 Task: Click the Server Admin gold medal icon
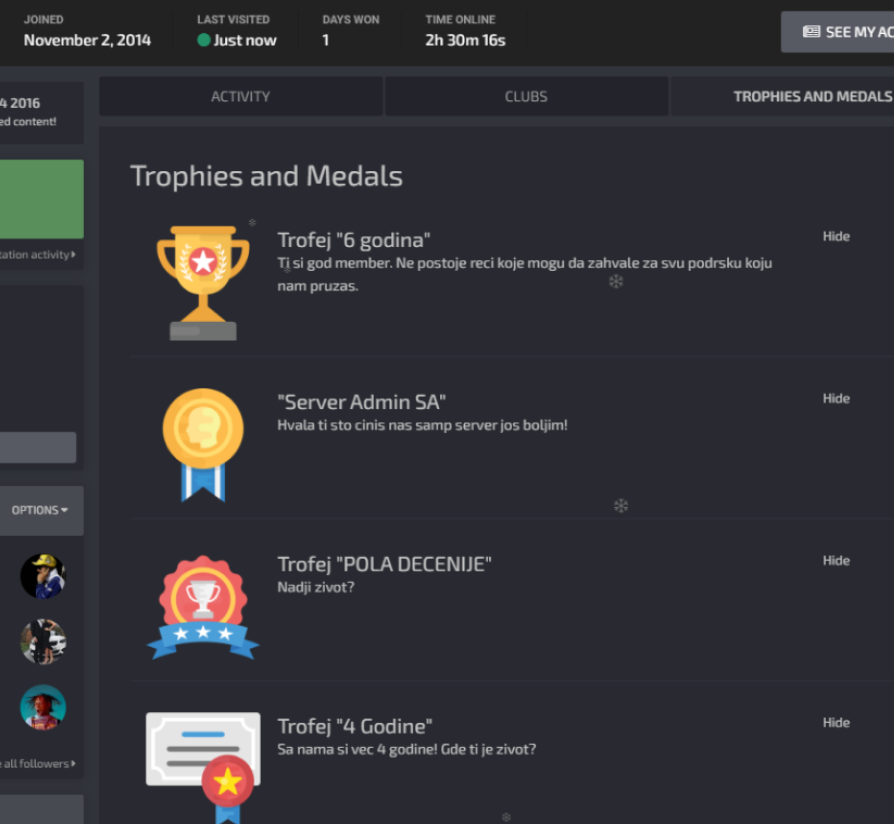[203, 445]
